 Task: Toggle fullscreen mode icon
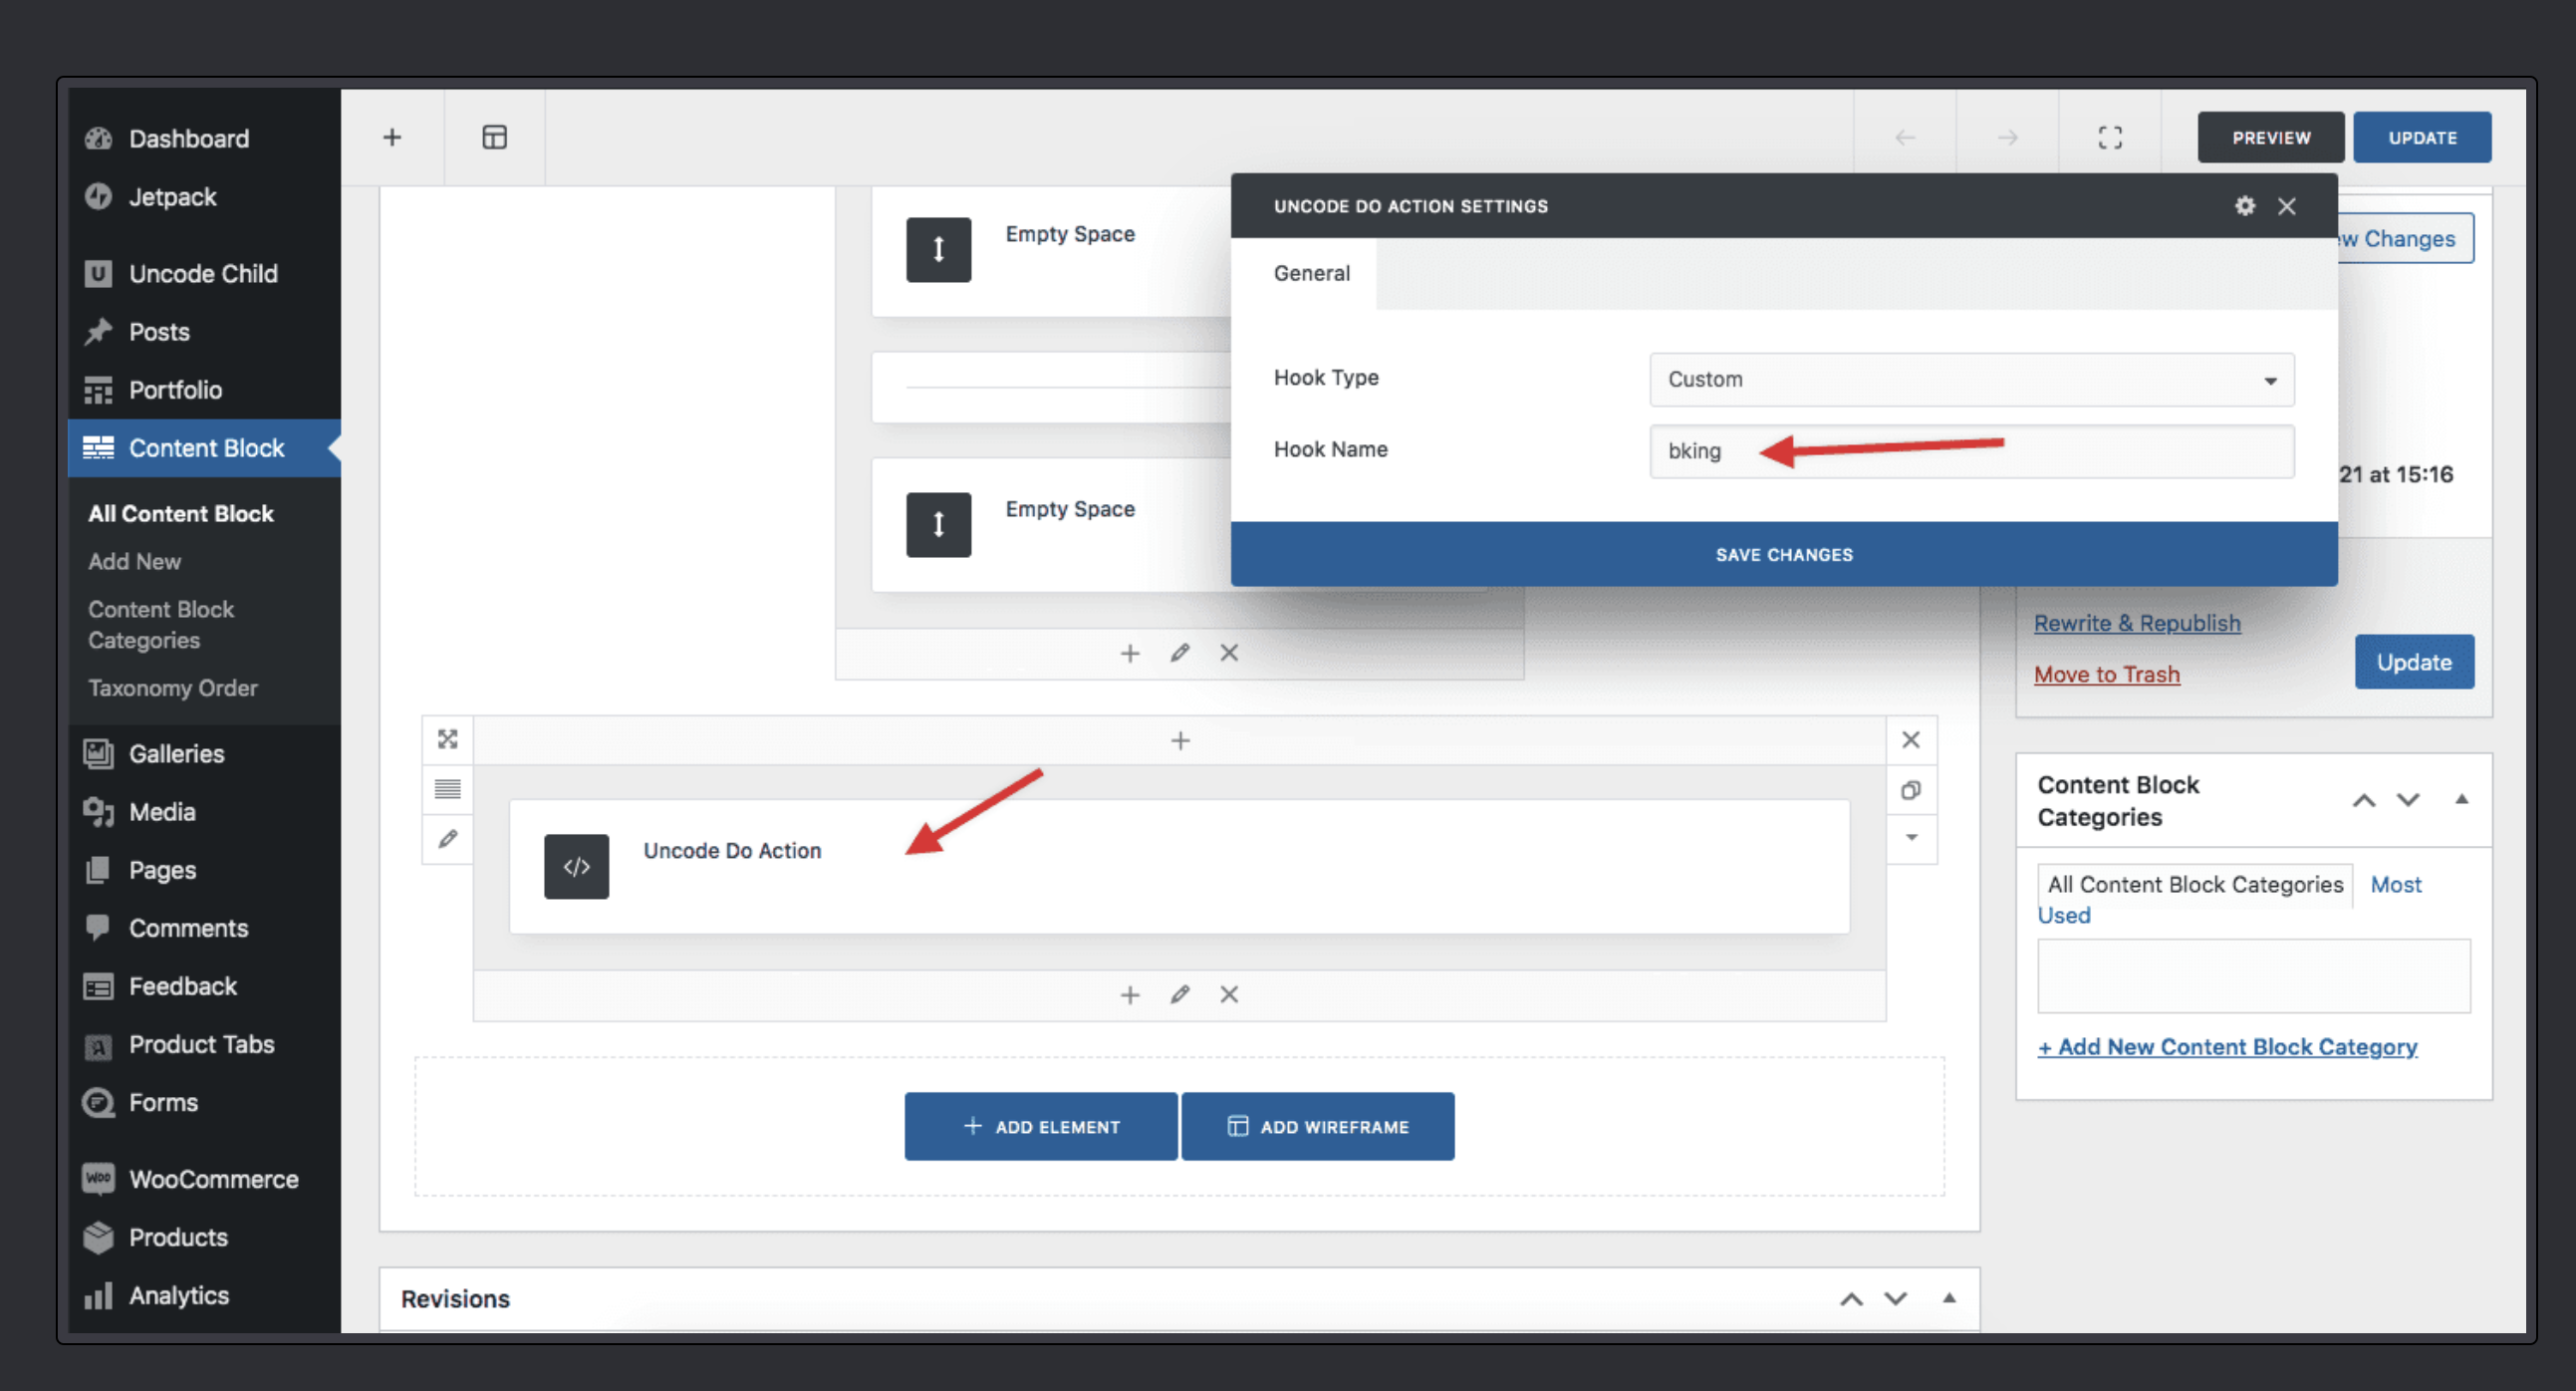point(2110,137)
